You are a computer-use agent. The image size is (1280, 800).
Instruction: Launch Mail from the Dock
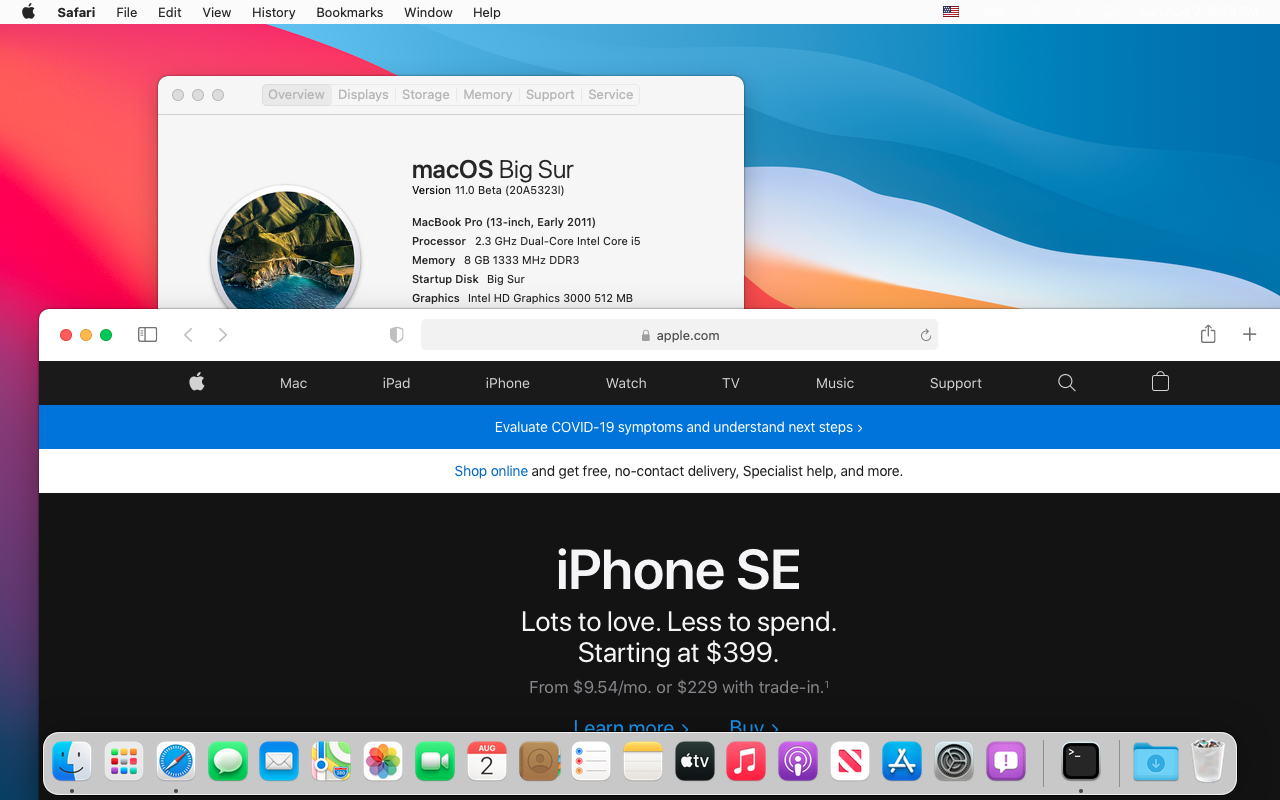tap(279, 762)
